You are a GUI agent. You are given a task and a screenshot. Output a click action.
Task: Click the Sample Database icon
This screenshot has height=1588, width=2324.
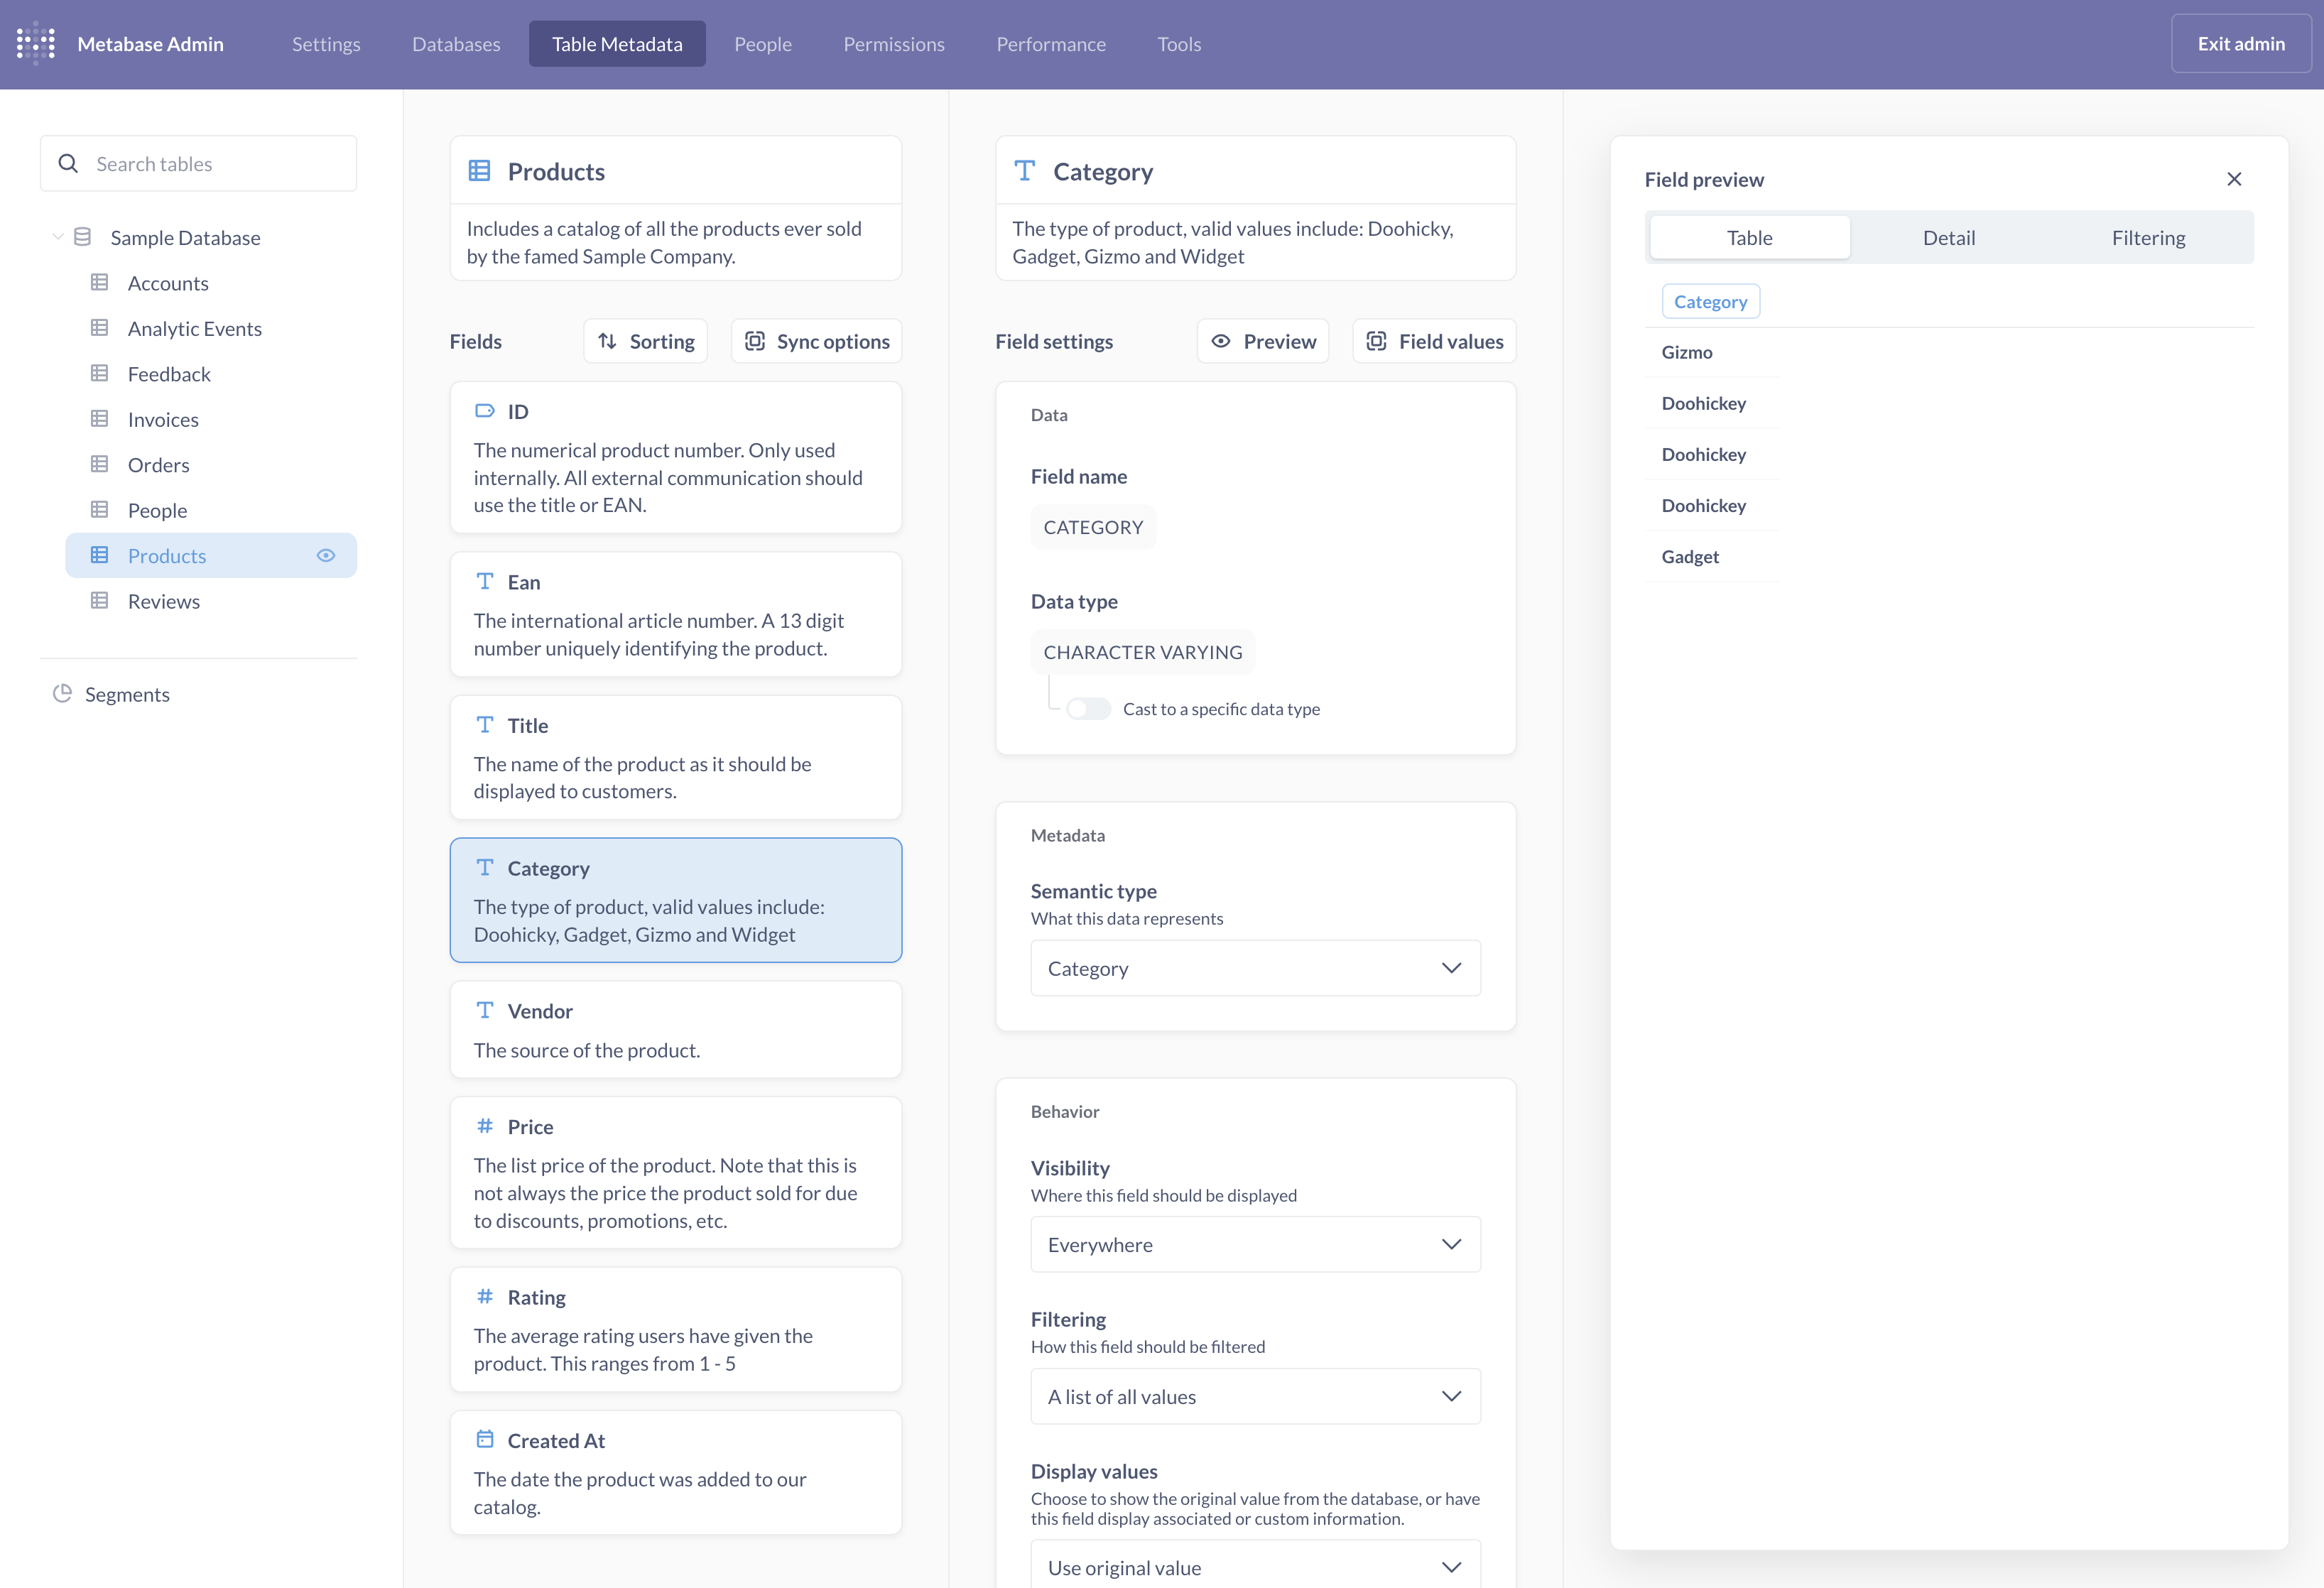point(83,237)
